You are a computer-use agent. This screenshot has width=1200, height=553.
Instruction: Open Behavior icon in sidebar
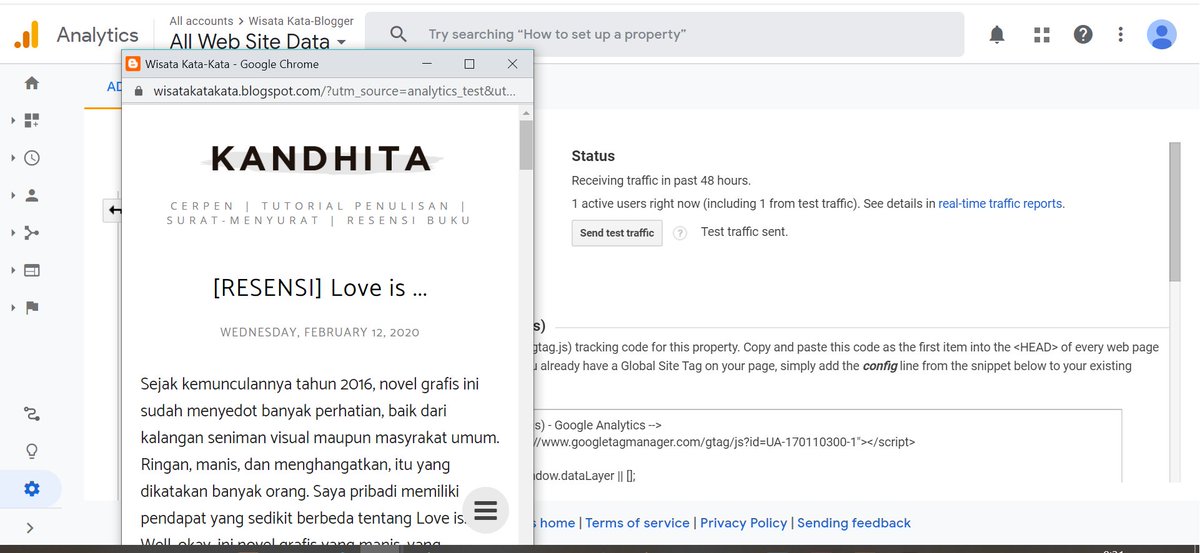point(32,270)
